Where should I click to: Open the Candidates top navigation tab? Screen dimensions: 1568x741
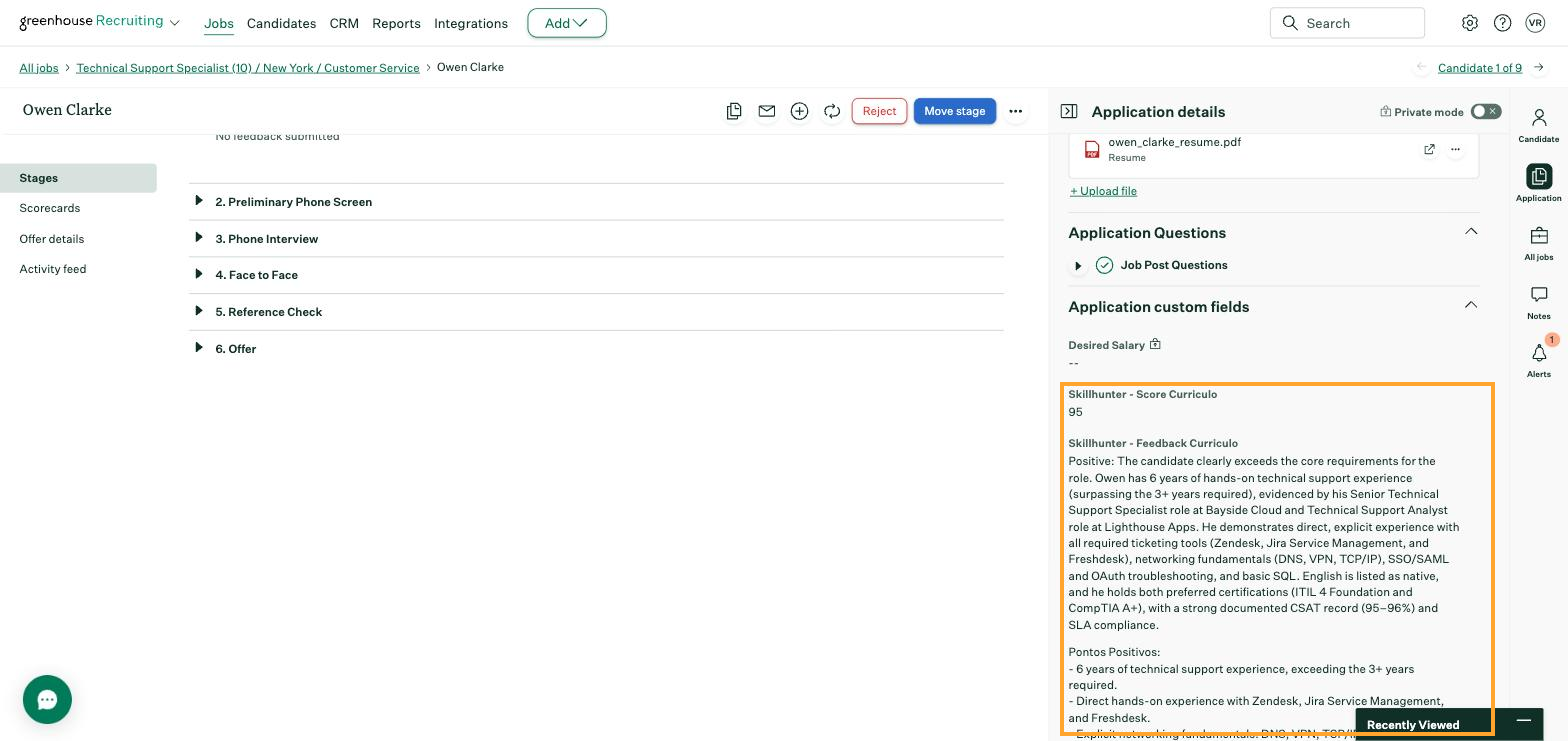pos(281,23)
